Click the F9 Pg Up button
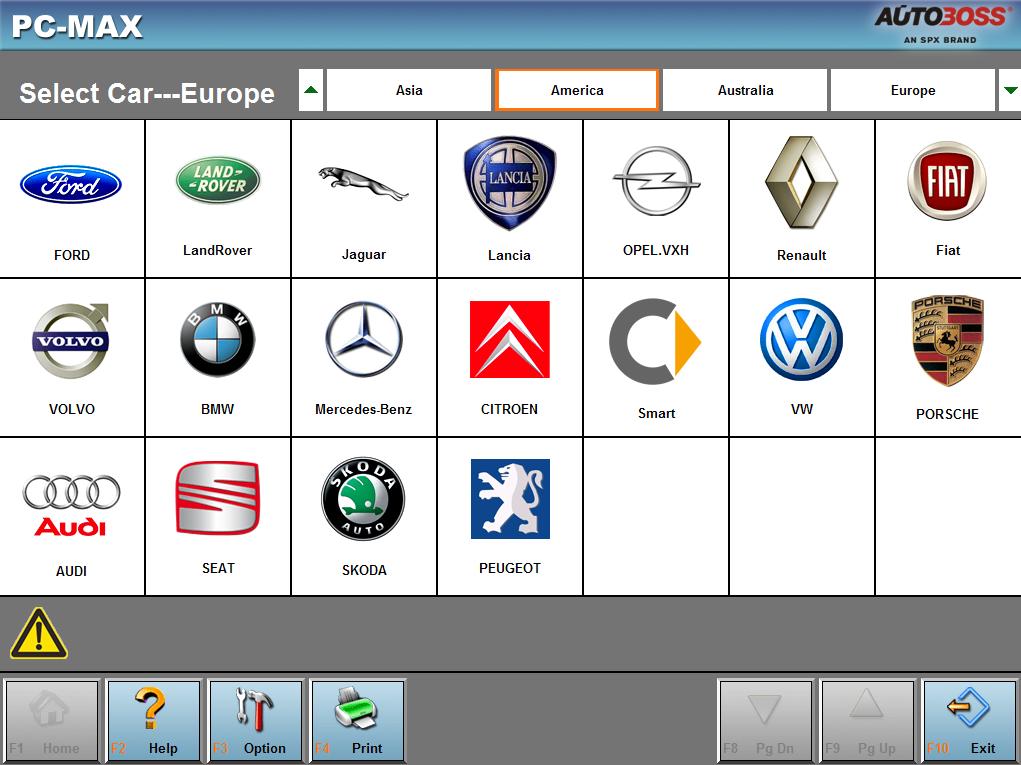Image resolution: width=1021 pixels, height=765 pixels. click(x=867, y=721)
